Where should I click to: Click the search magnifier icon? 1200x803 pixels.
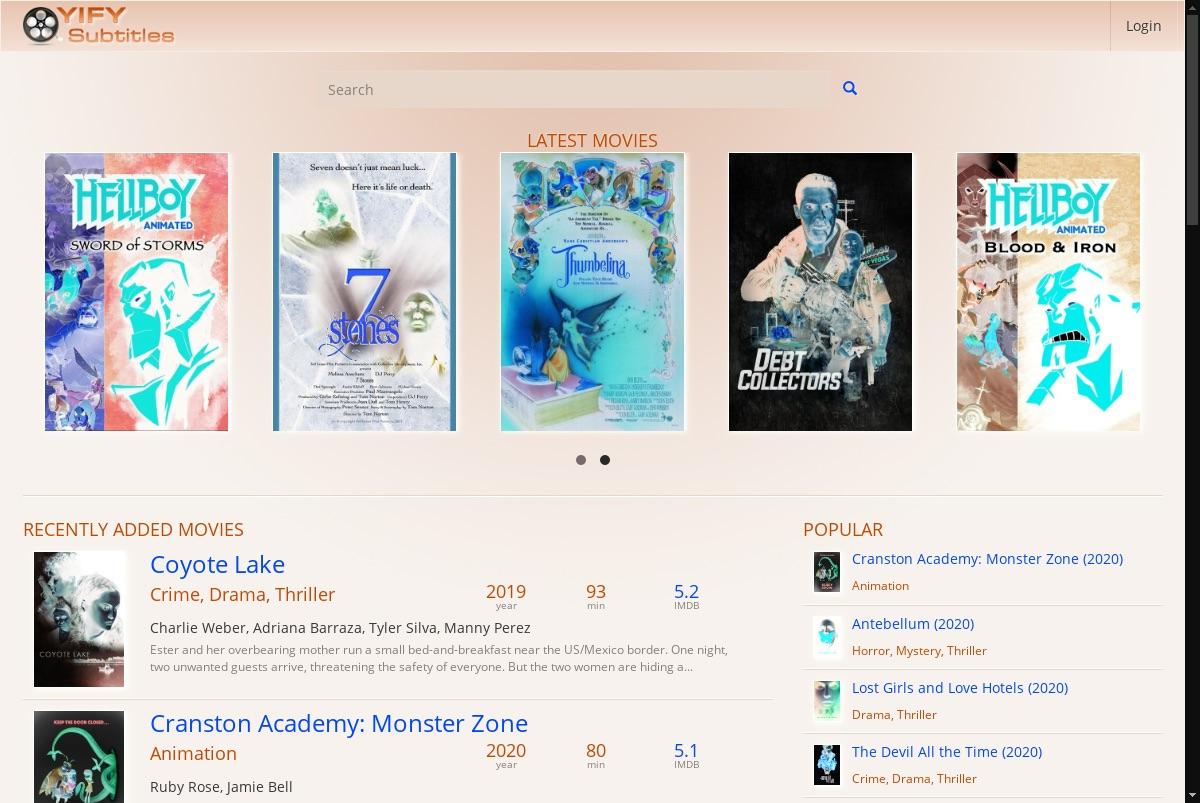coord(850,88)
